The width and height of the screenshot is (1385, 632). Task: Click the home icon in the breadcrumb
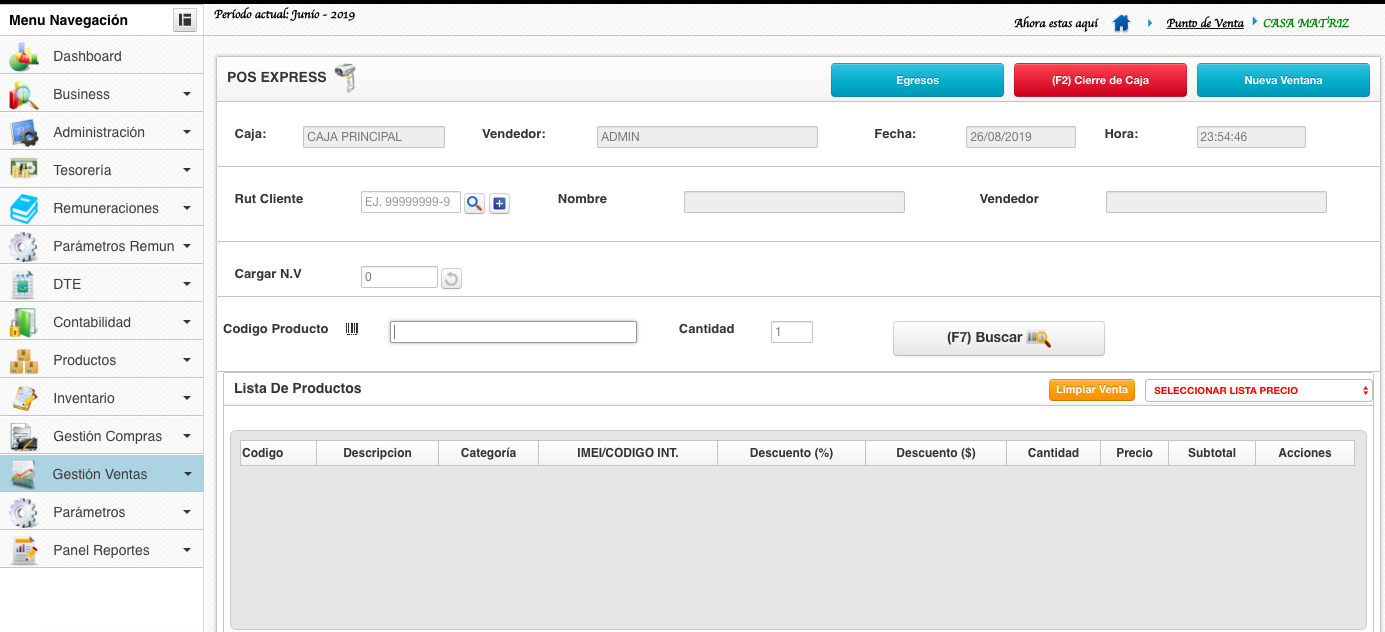click(x=1121, y=23)
